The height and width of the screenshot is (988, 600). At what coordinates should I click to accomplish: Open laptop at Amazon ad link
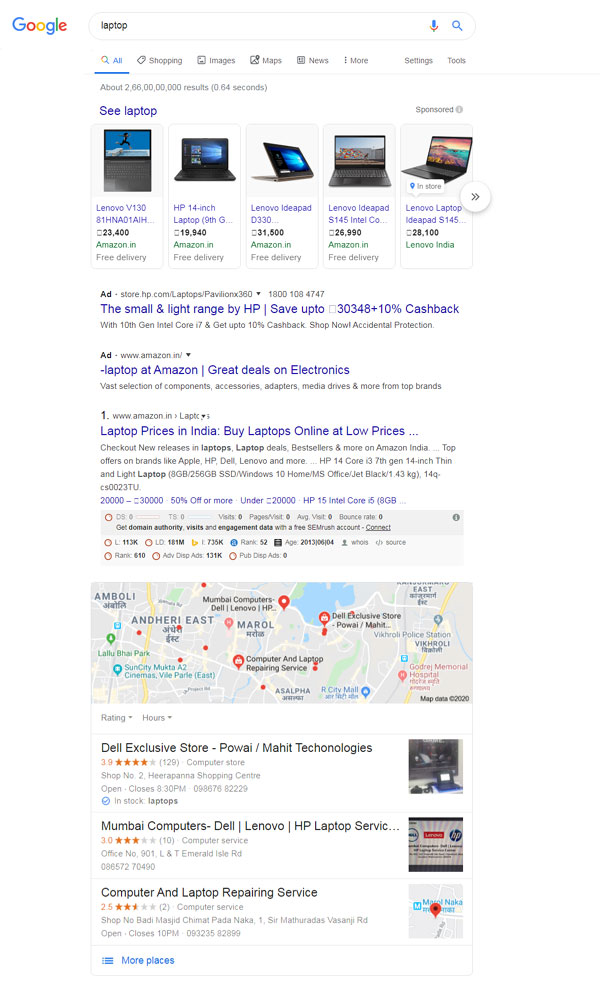pos(224,370)
